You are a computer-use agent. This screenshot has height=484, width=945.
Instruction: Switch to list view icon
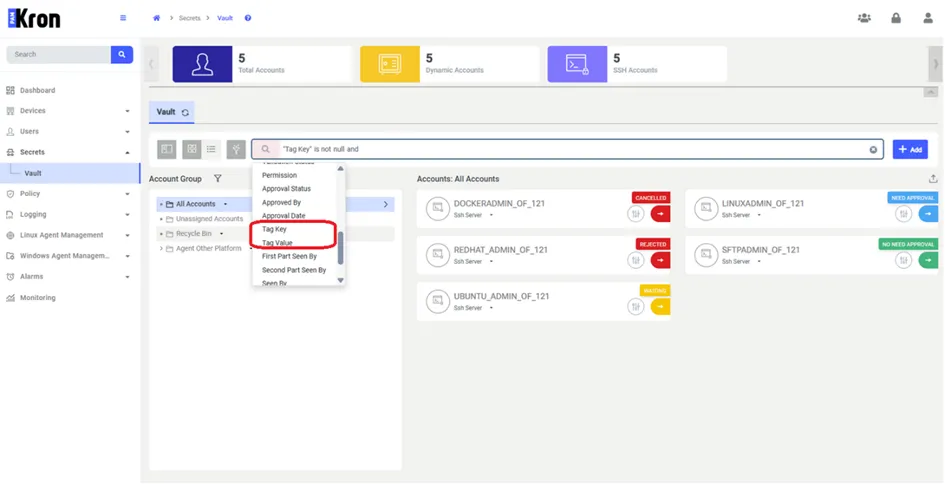click(x=211, y=149)
